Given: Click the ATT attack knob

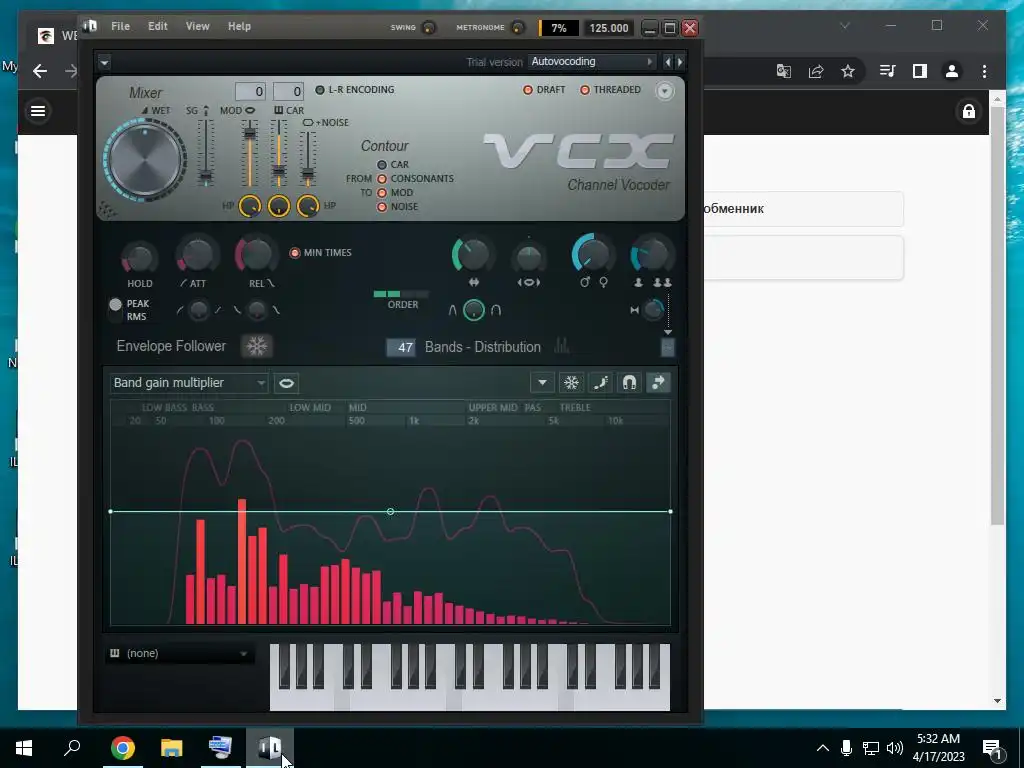Looking at the screenshot, I should pyautogui.click(x=197, y=255).
